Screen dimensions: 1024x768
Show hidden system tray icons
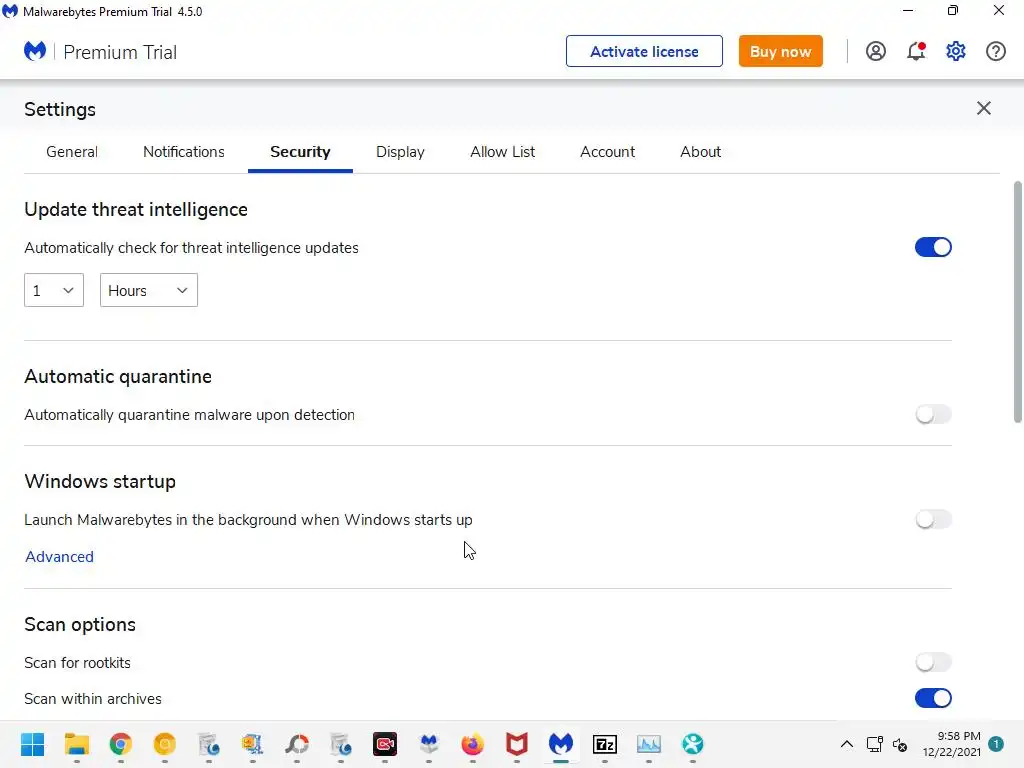pos(846,744)
